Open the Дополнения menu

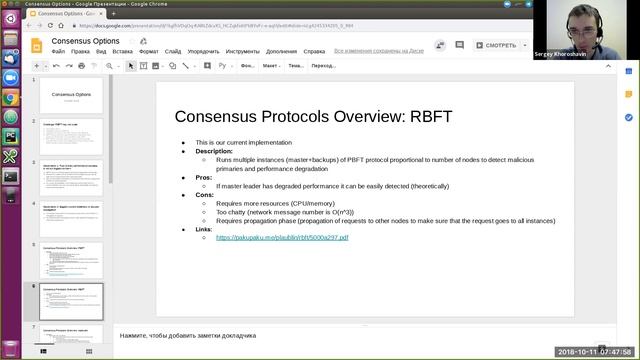[x=282, y=51]
